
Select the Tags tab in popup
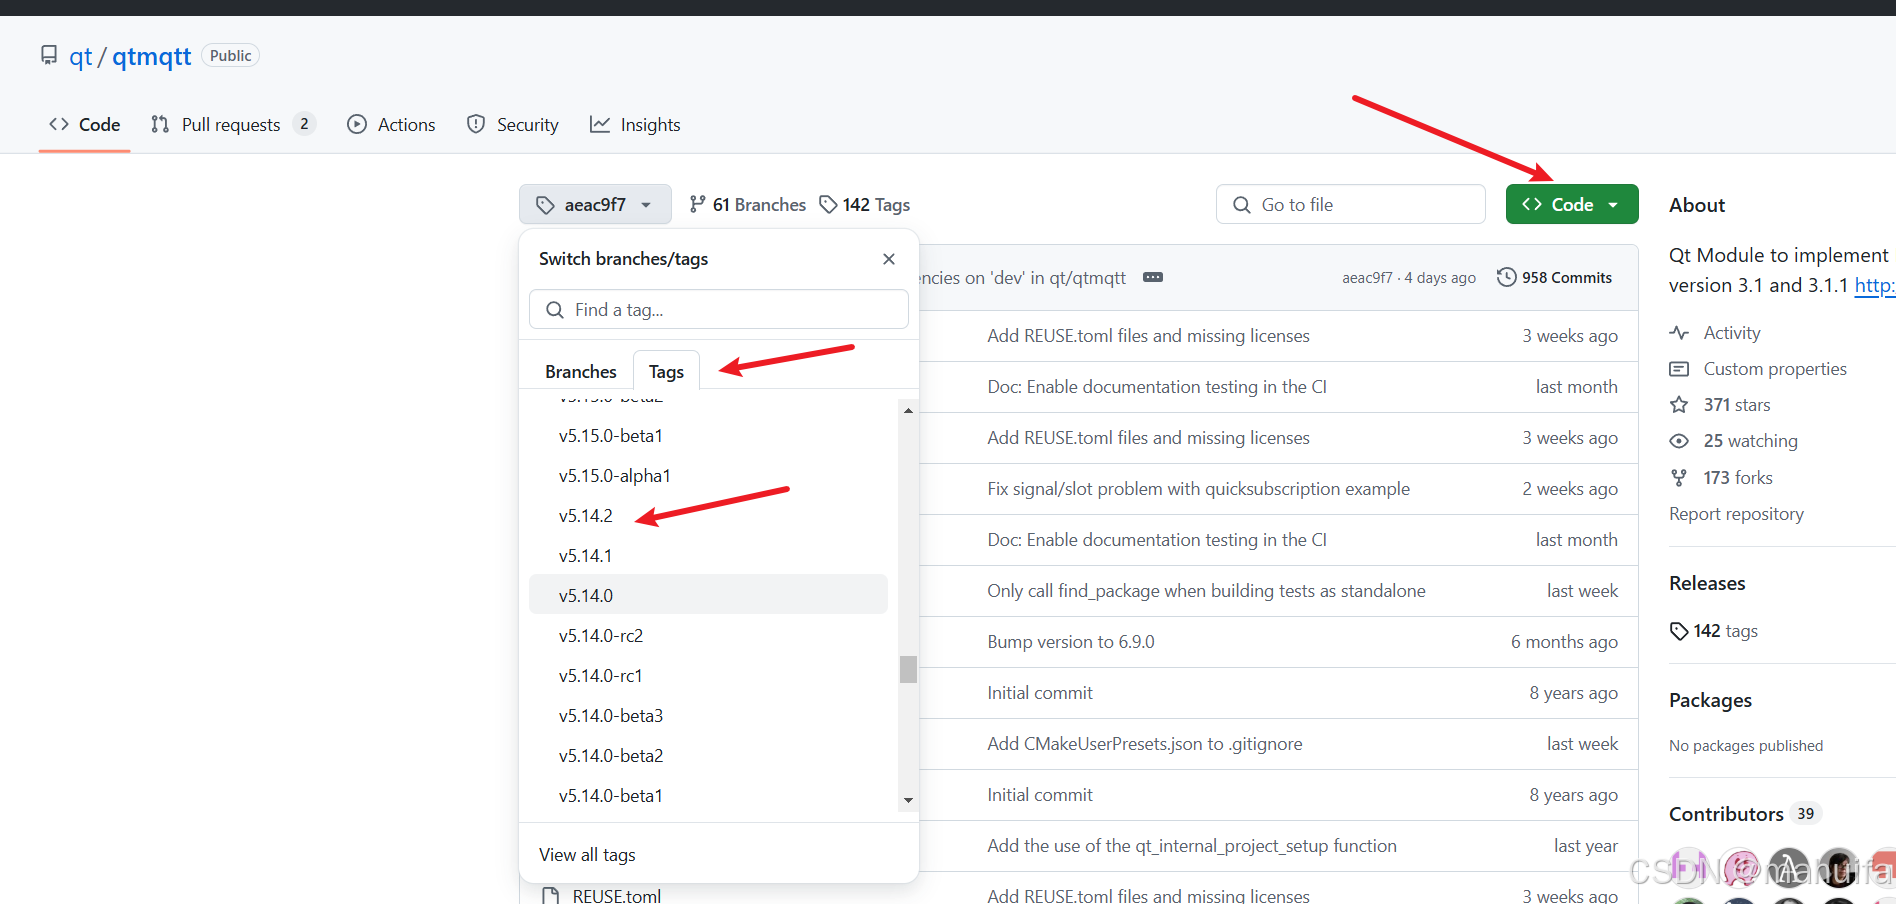pos(666,371)
